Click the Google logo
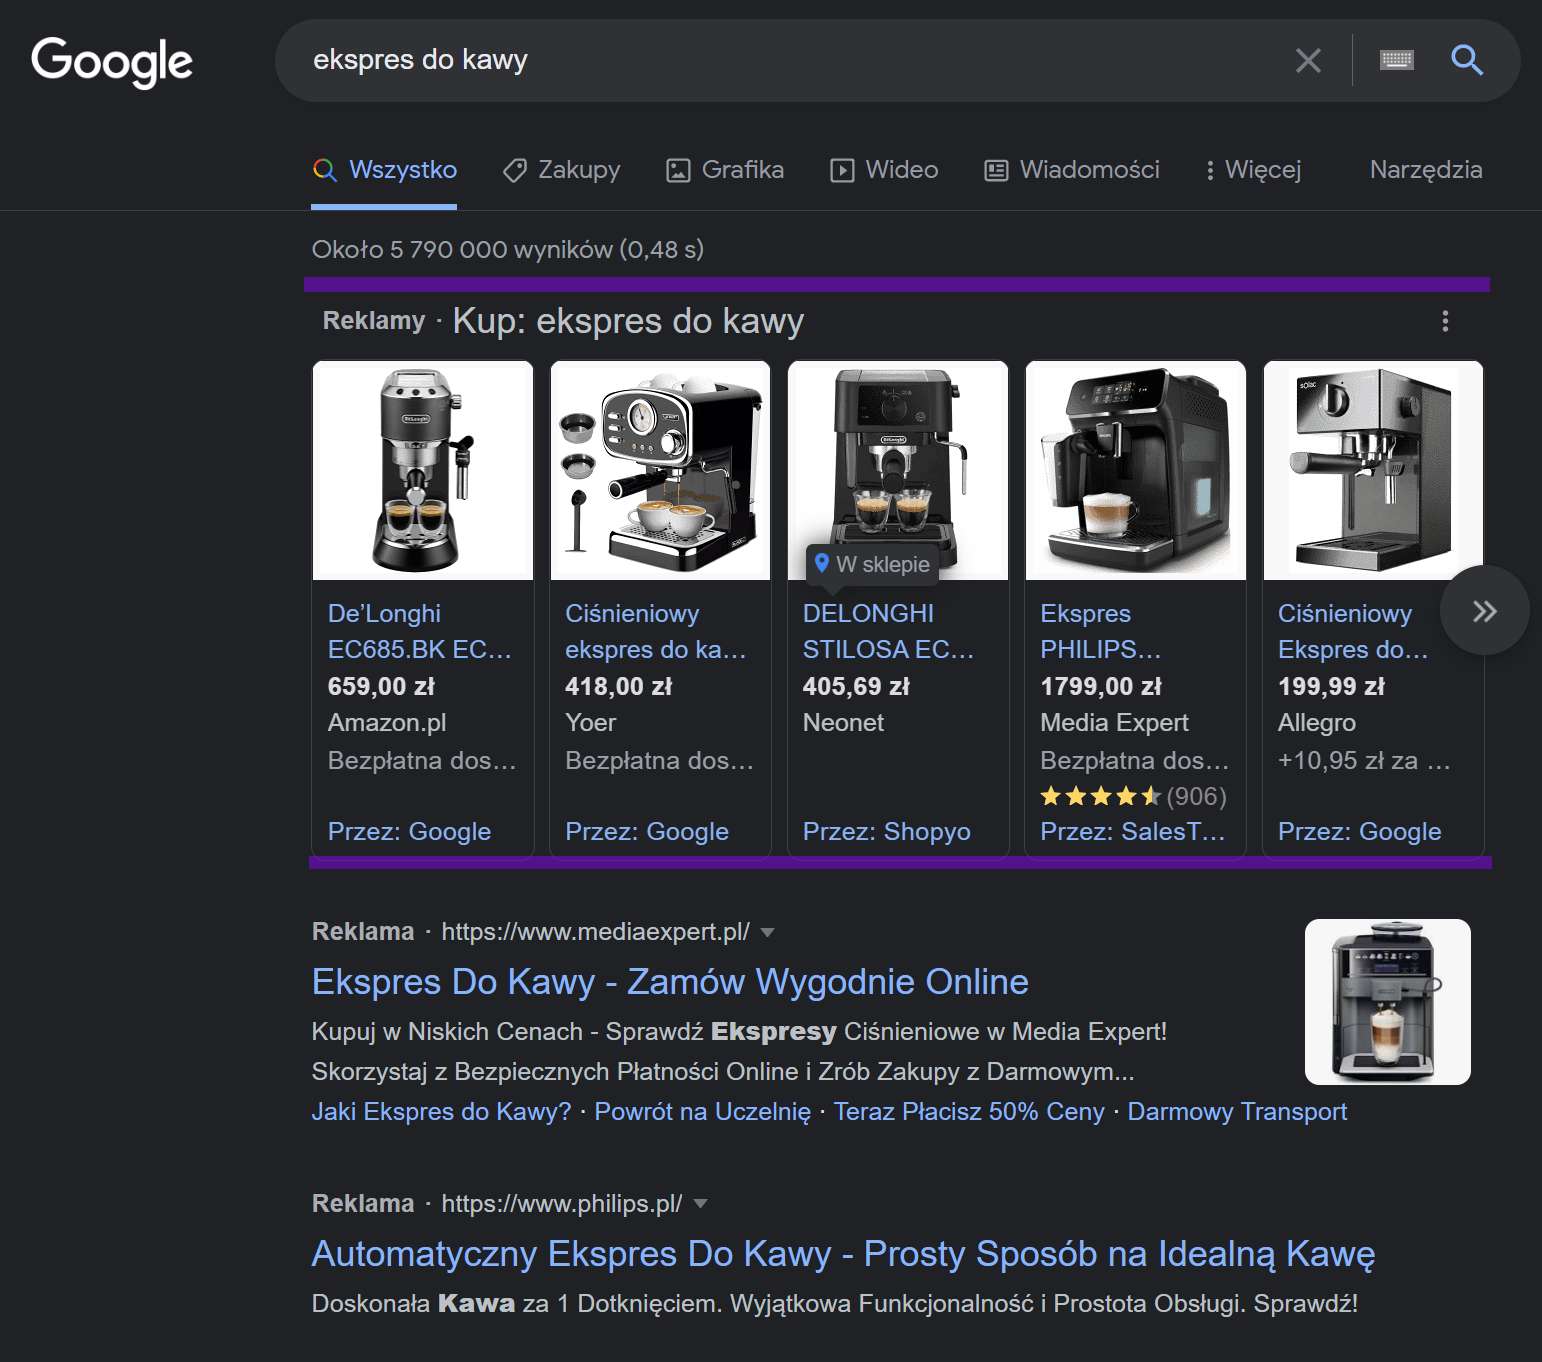1542x1362 pixels. (112, 62)
